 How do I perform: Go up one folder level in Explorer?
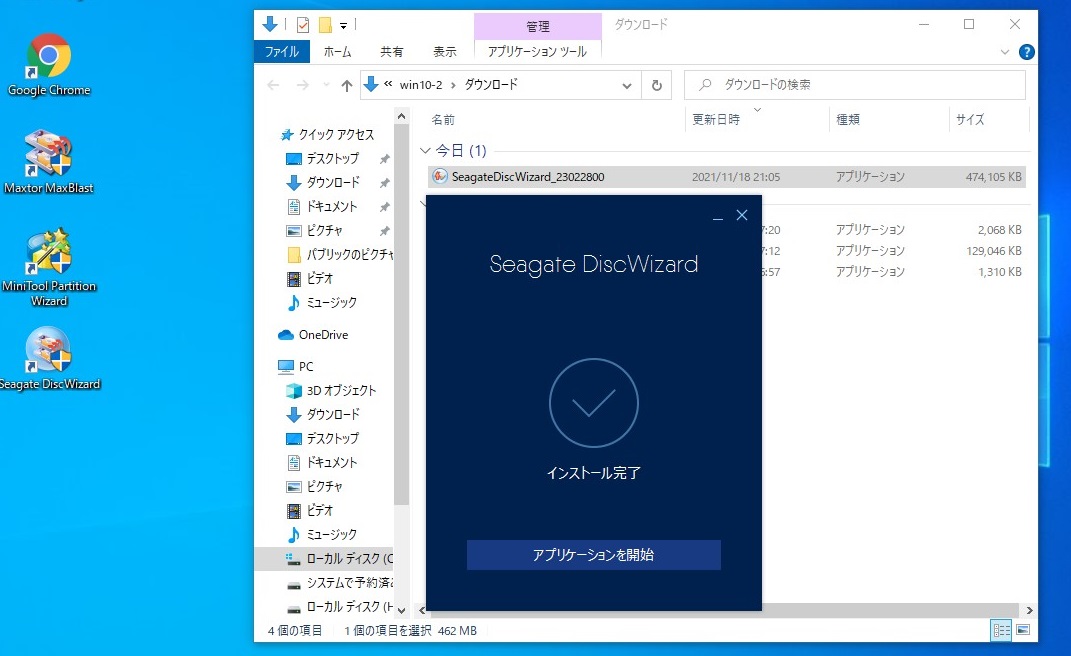(347, 85)
